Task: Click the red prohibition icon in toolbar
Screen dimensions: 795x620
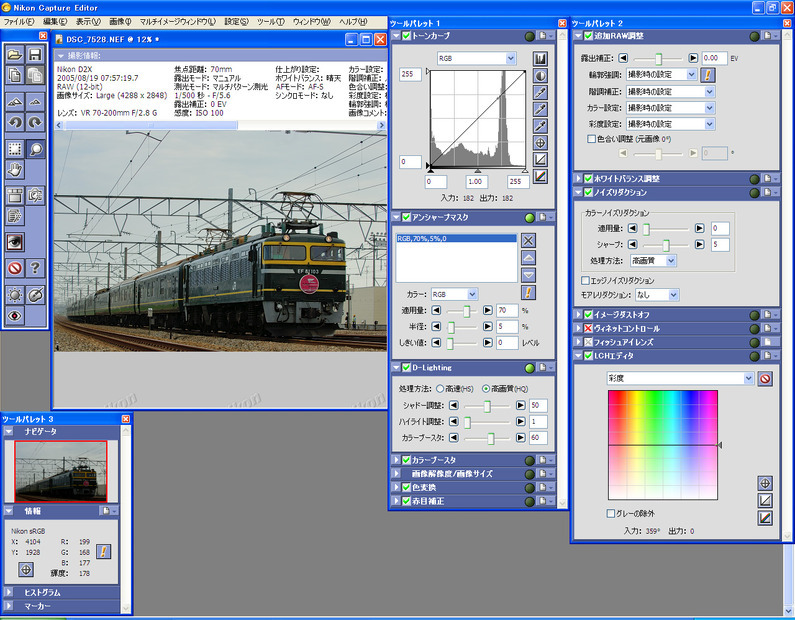Action: point(15,268)
